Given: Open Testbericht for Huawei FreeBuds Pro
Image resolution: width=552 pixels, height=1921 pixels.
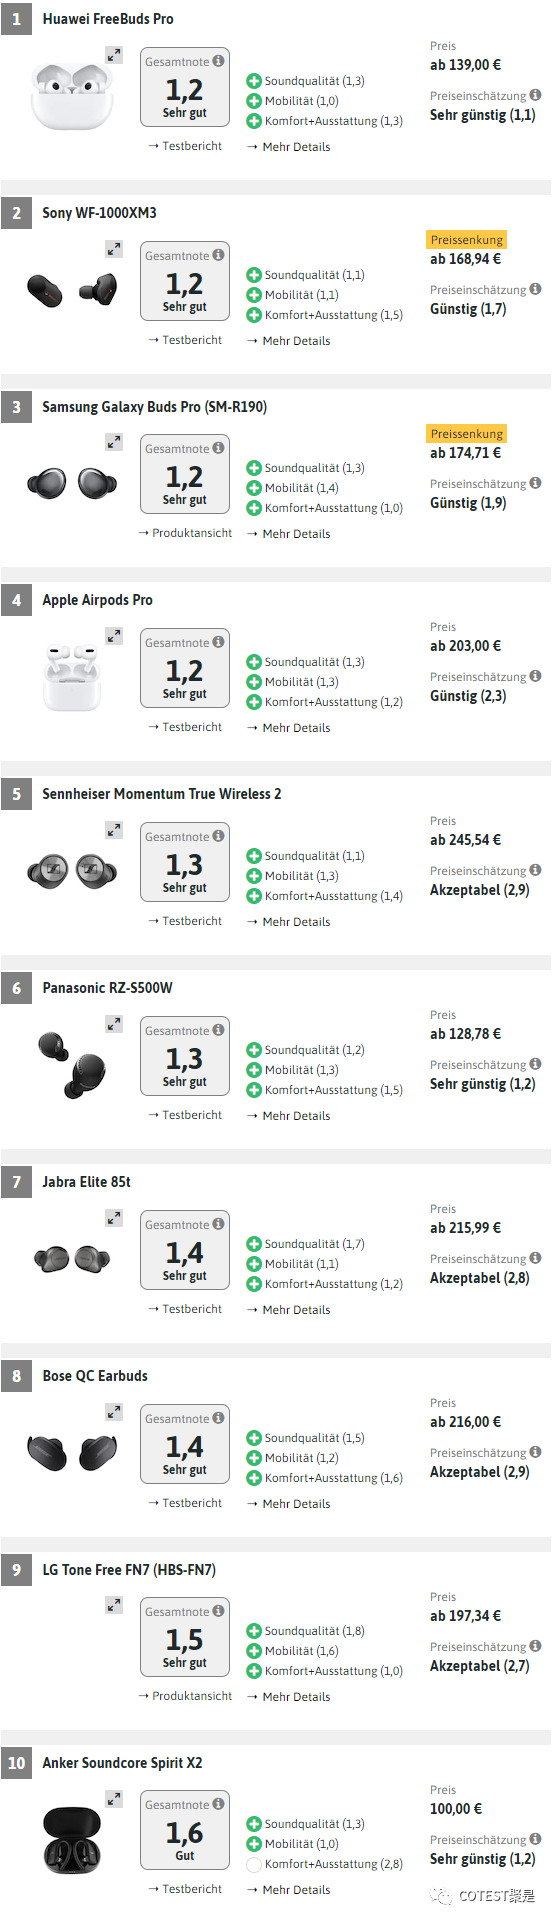Looking at the screenshot, I should (185, 146).
